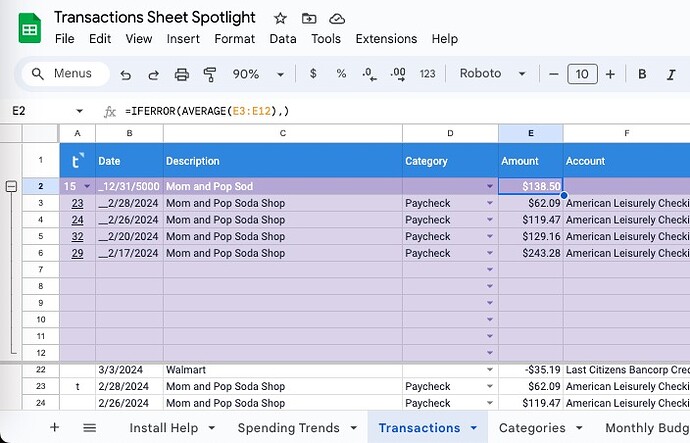
Task: Select the Description header cell
Action: [283, 161]
